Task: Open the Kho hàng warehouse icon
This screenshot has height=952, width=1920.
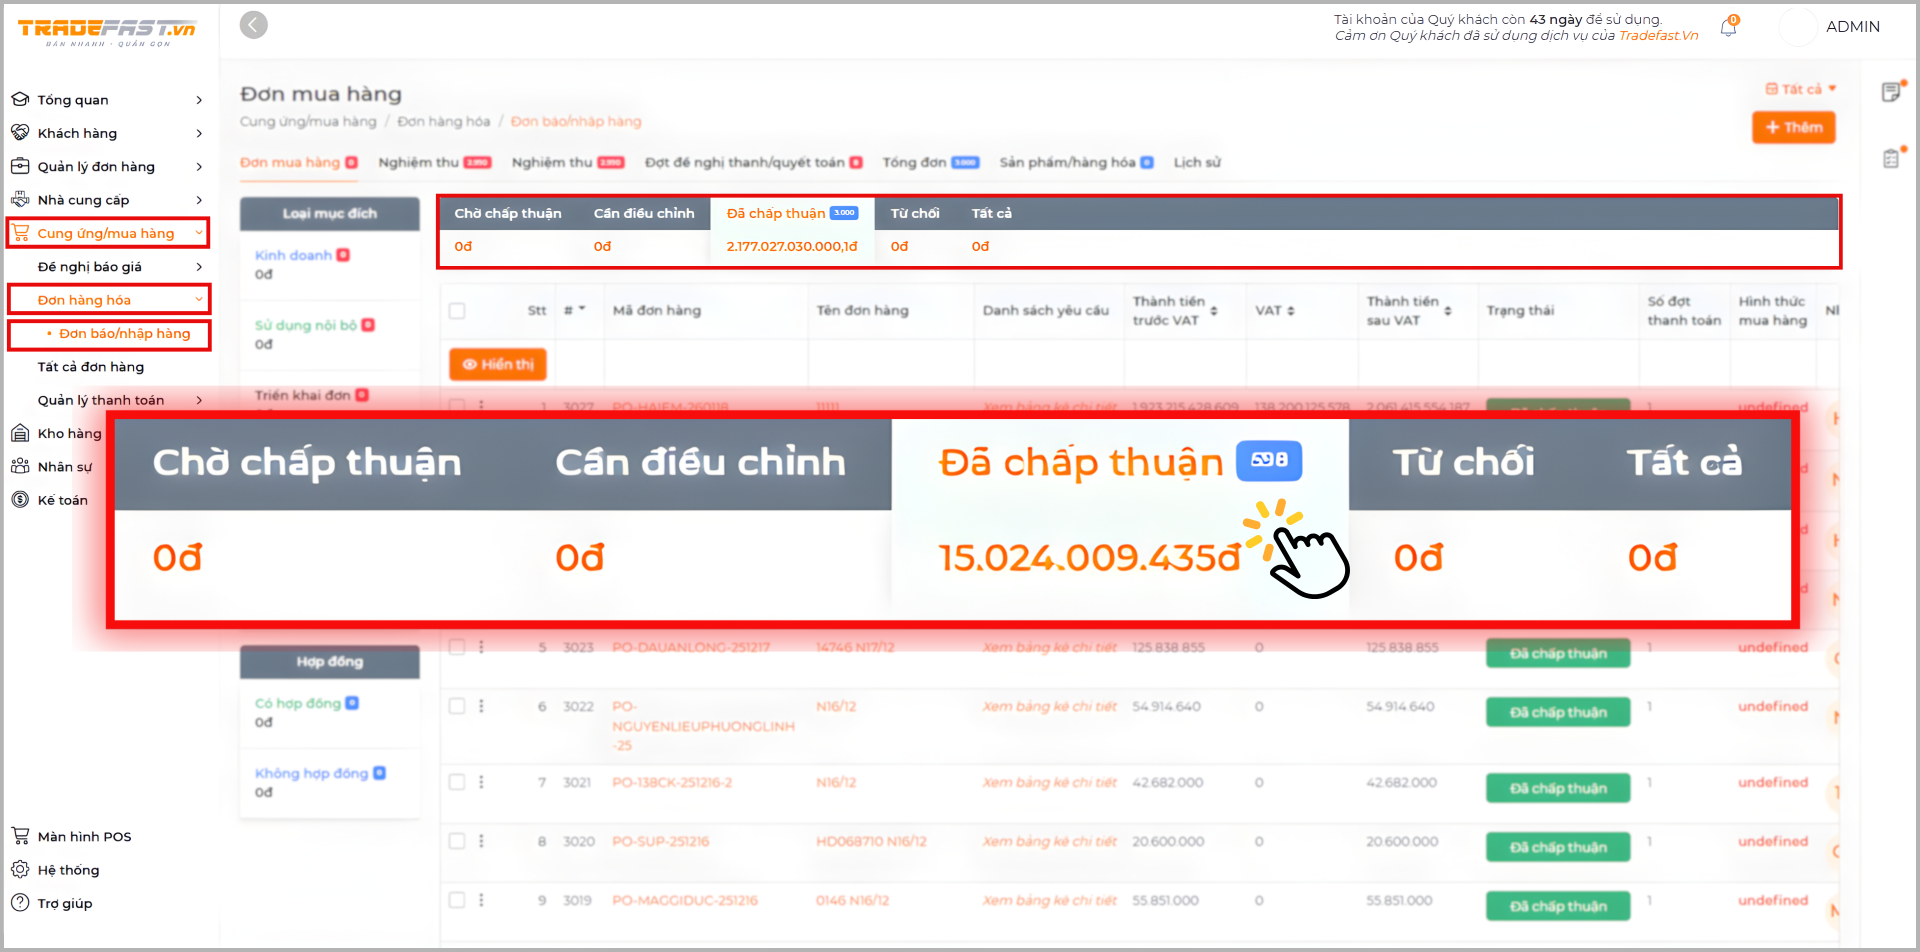Action: 20,433
